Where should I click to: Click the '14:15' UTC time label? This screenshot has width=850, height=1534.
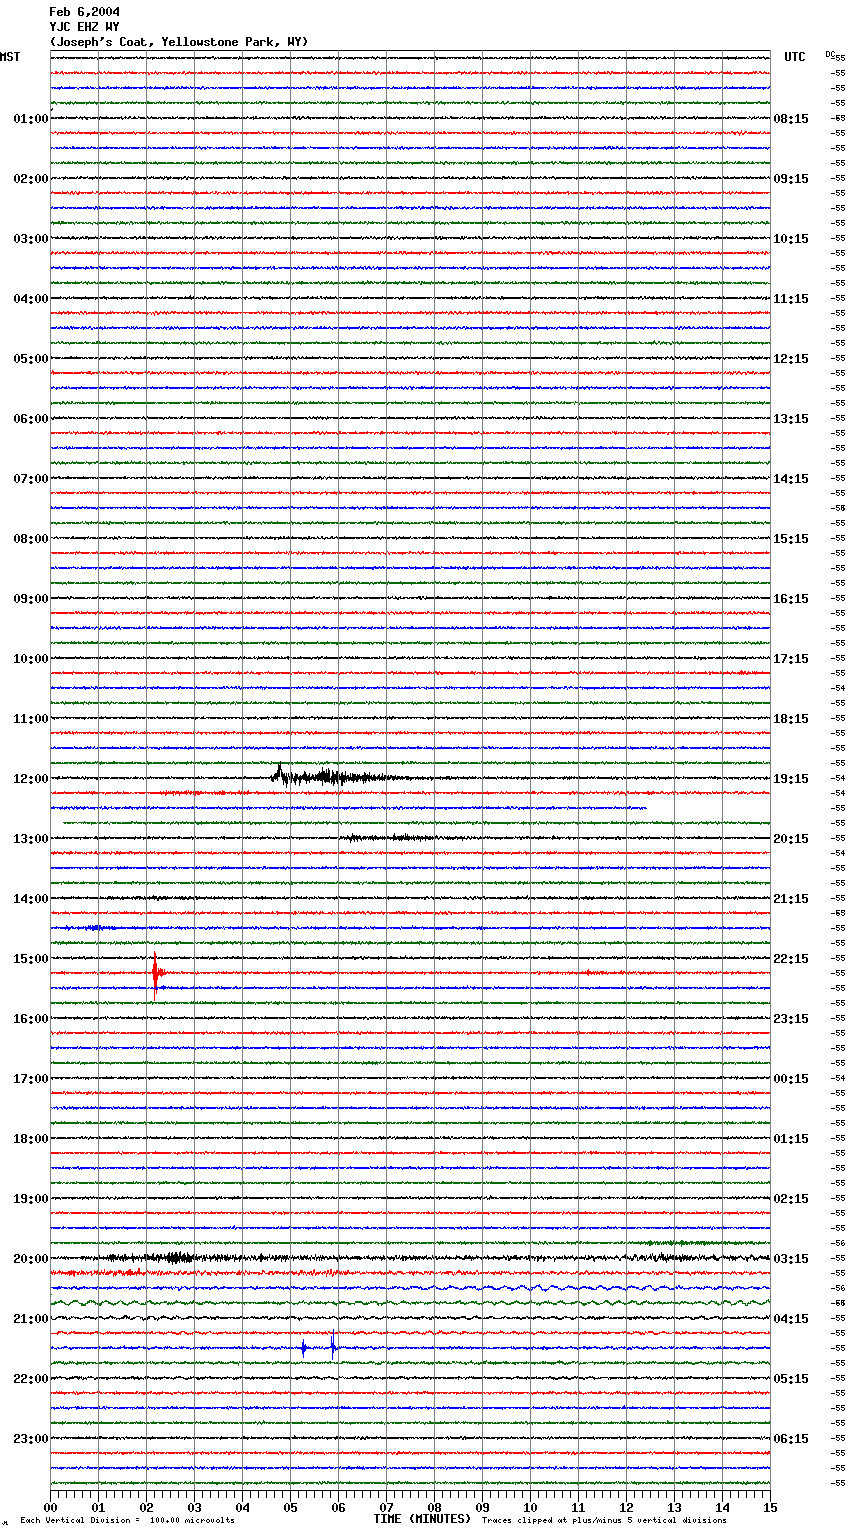pos(791,479)
